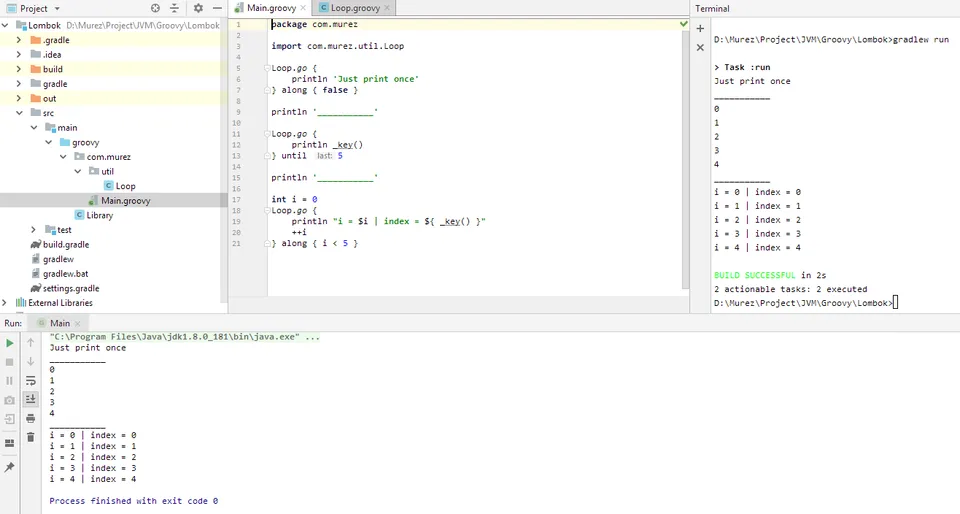Clear Run console with trash icon
960x514 pixels.
(31, 438)
